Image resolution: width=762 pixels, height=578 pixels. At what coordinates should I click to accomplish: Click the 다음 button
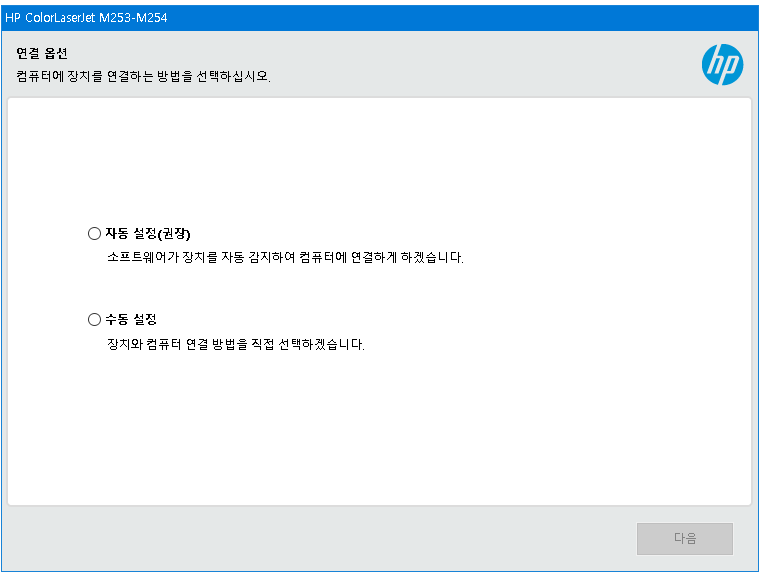685,538
